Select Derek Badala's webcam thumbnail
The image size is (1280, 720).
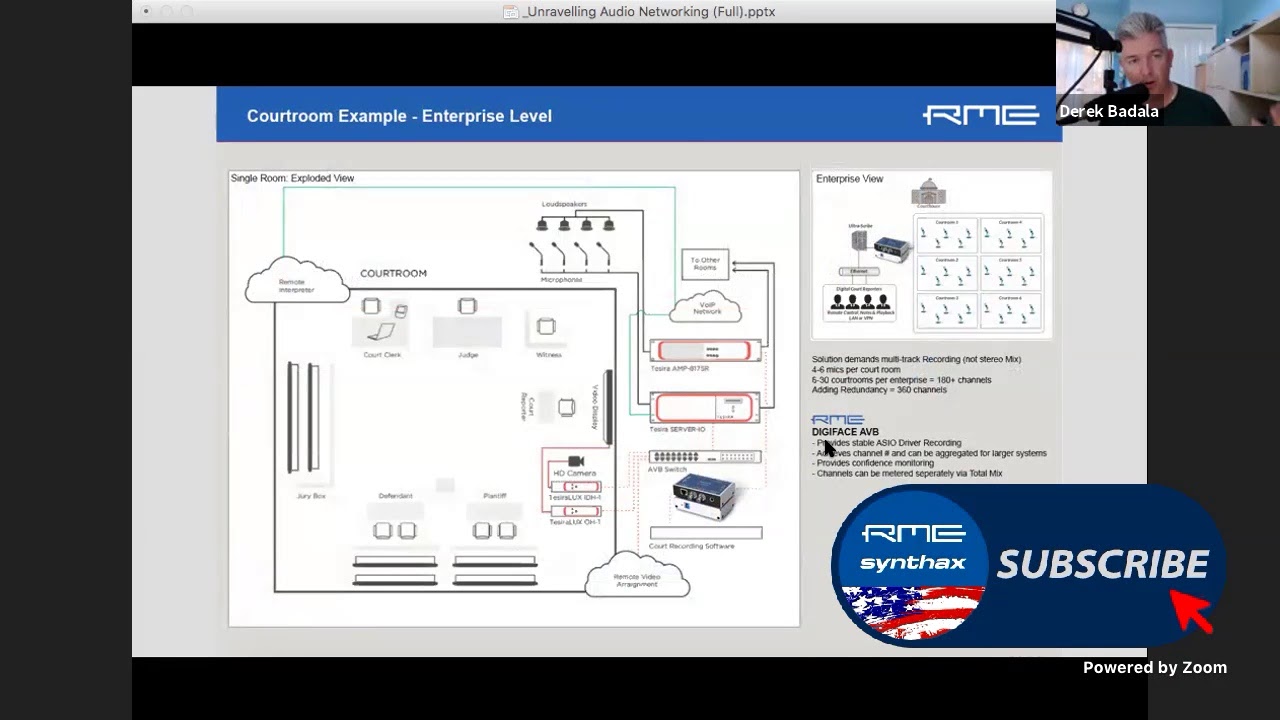1167,63
